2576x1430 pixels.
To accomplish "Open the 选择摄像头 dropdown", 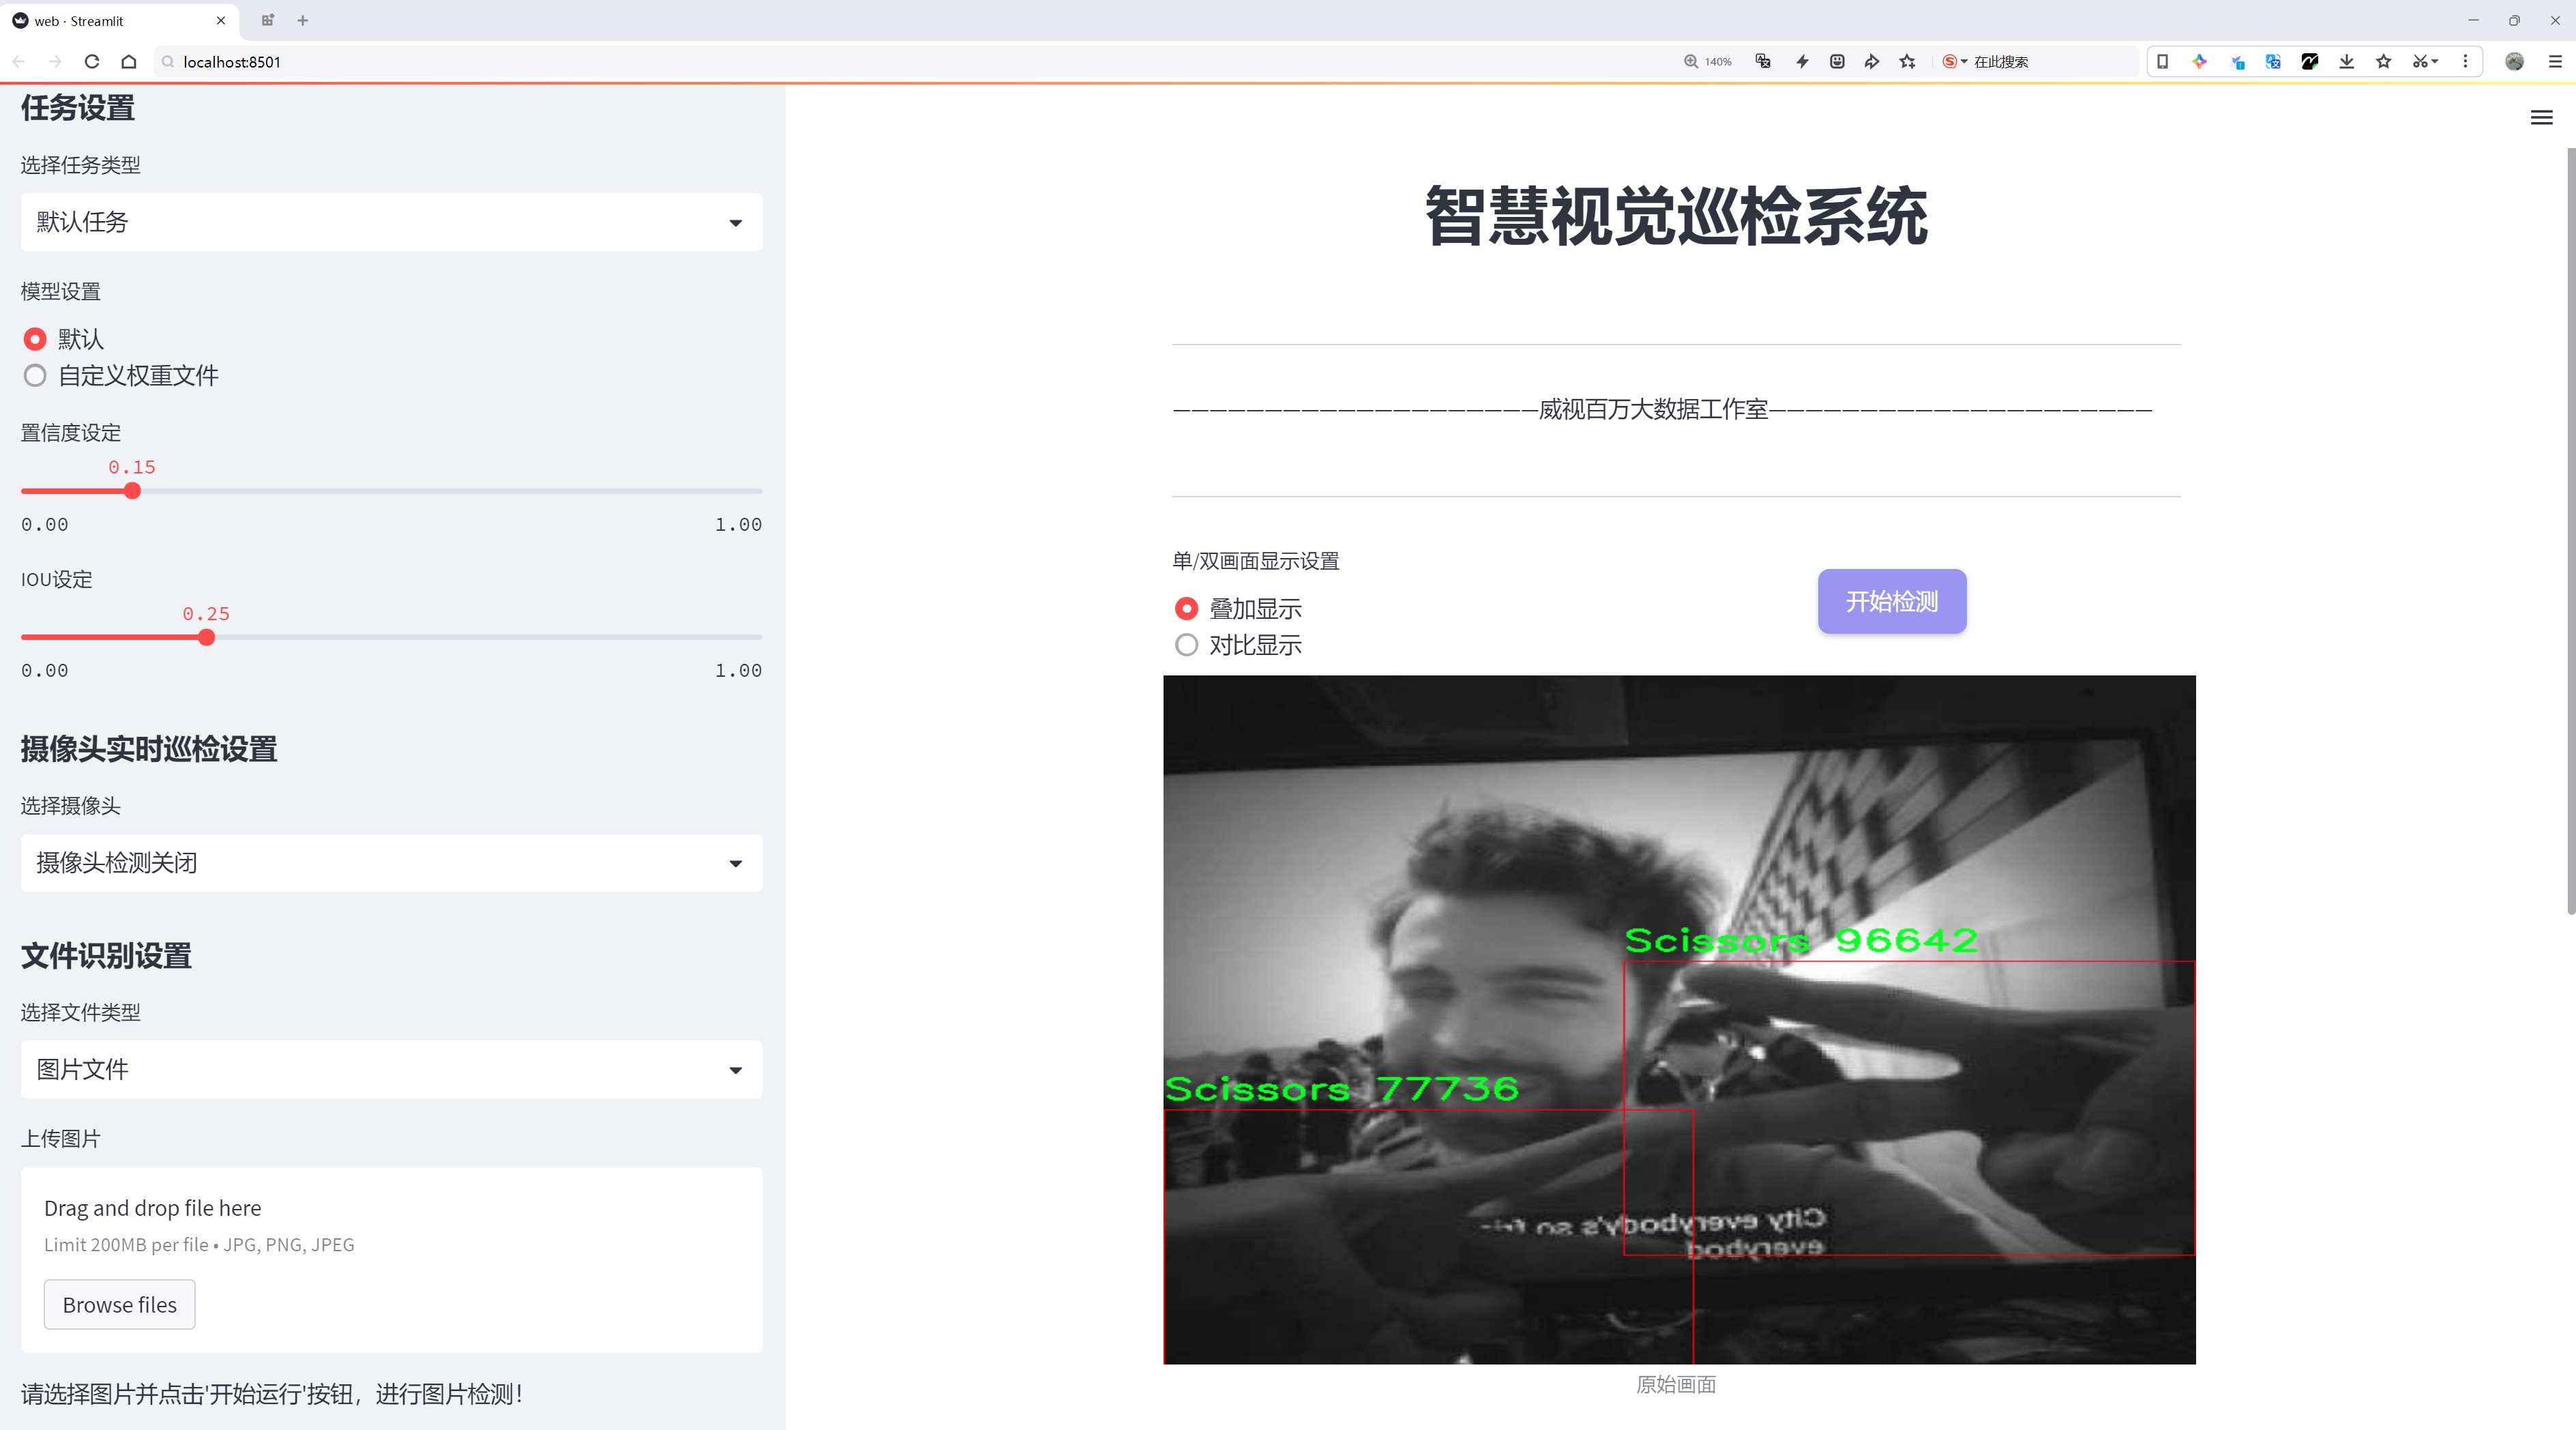I will click(391, 863).
